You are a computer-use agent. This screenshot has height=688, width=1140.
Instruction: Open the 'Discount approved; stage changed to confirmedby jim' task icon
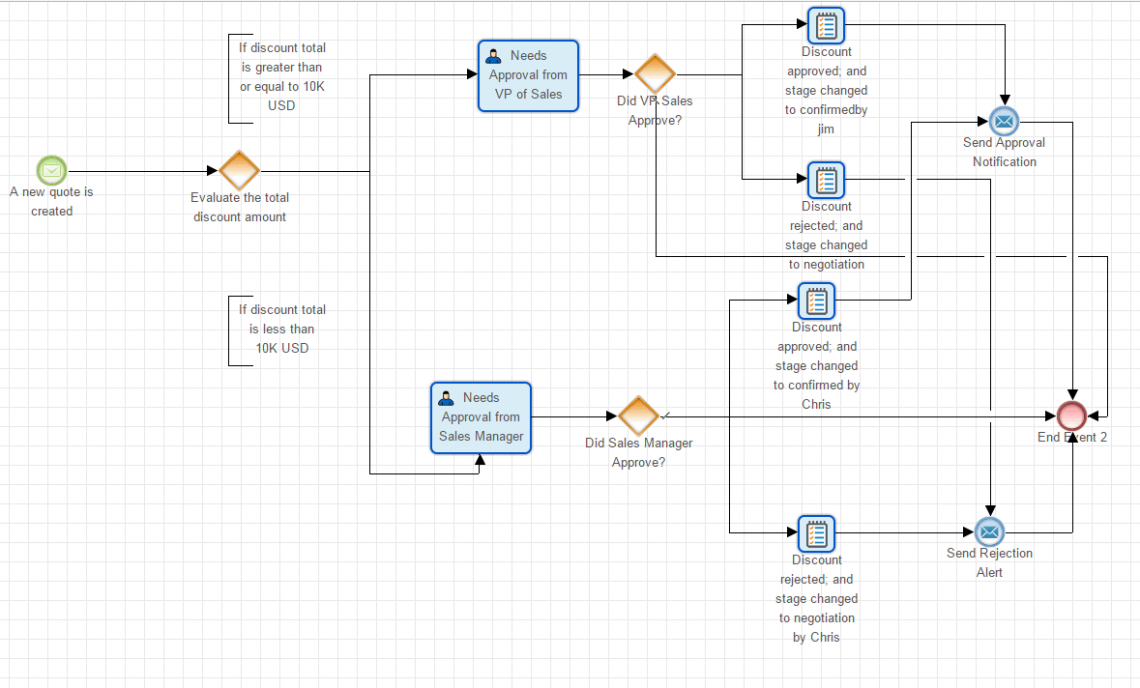826,25
